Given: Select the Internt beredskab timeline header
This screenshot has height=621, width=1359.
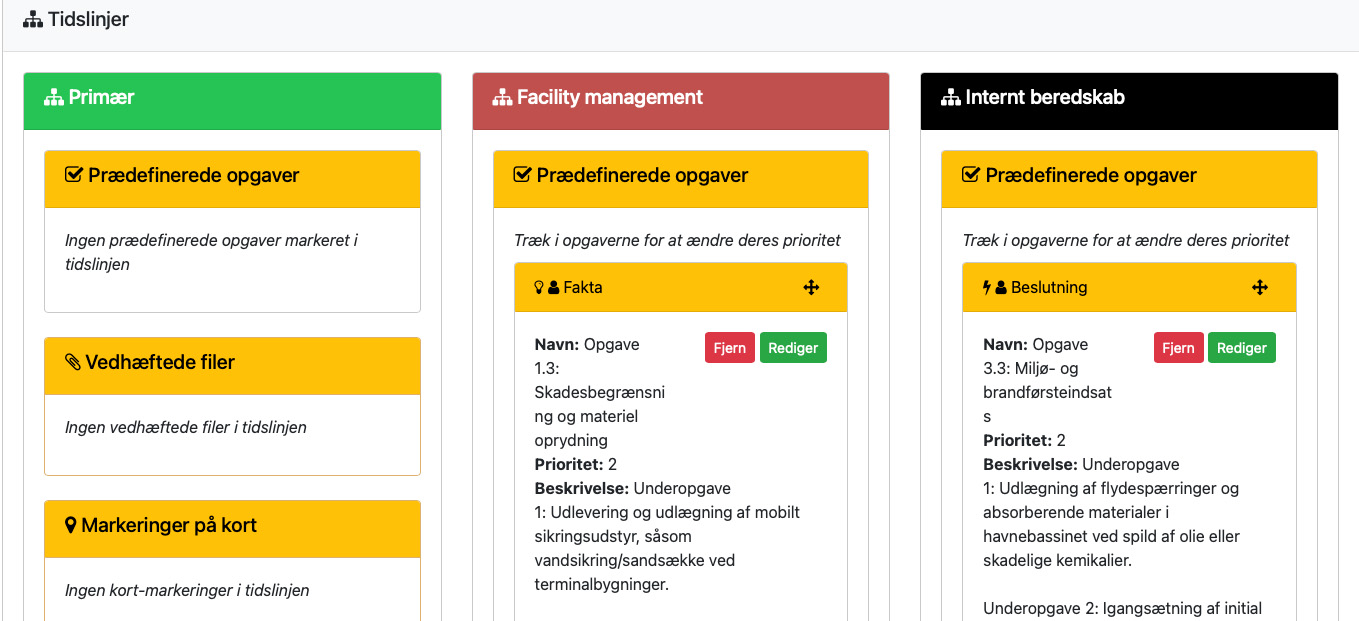Looking at the screenshot, I should [x=1129, y=101].
